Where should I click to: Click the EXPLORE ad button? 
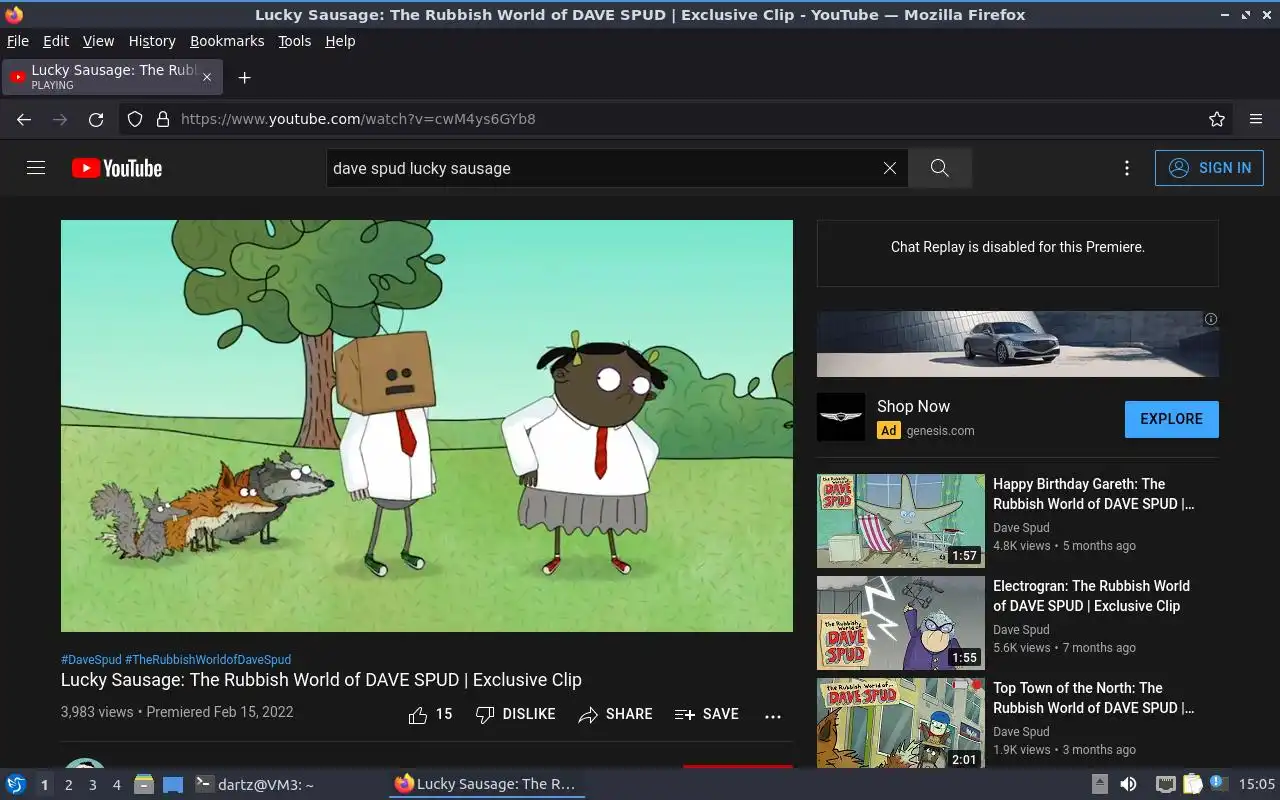(1171, 419)
